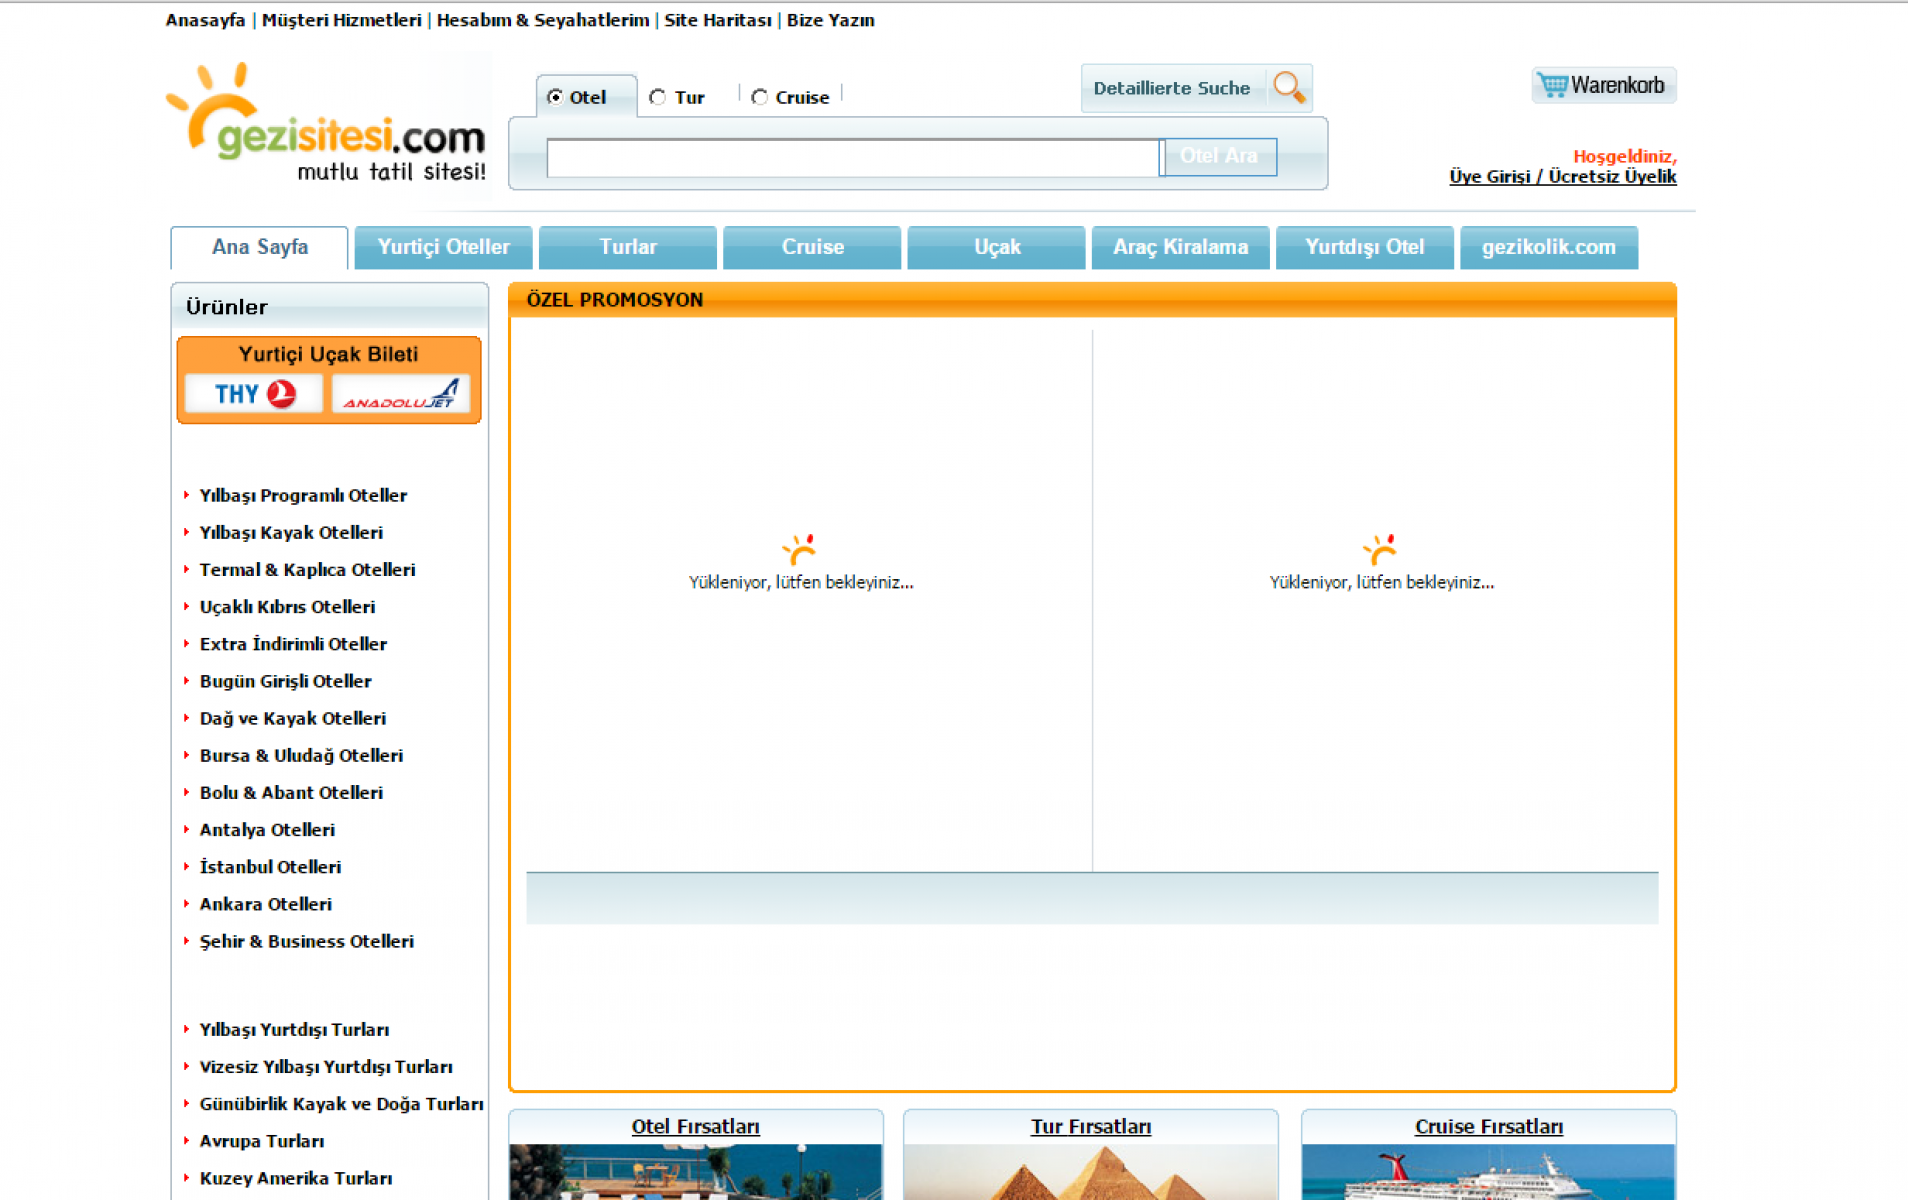The height and width of the screenshot is (1200, 1908).
Task: Open the Antalya Otelleri sidebar link
Action: [x=267, y=830]
